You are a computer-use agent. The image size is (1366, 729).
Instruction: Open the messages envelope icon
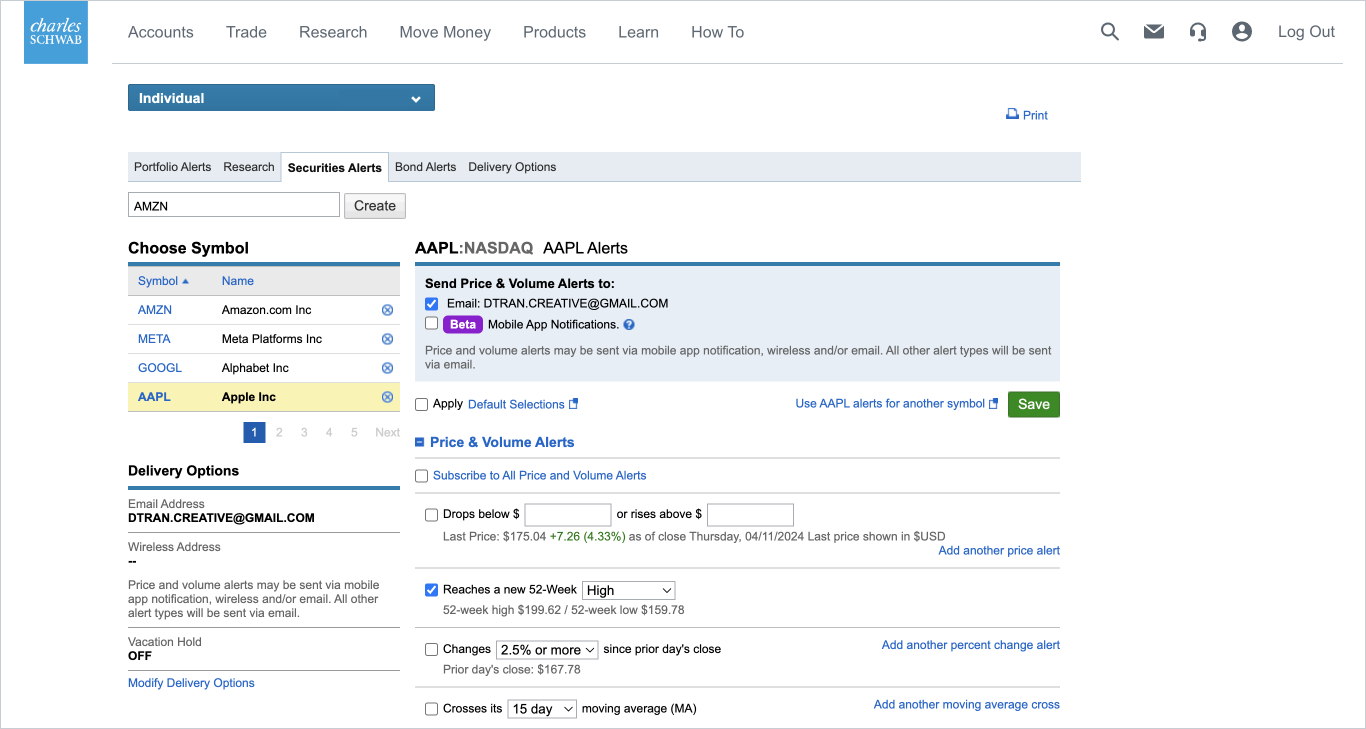1154,32
